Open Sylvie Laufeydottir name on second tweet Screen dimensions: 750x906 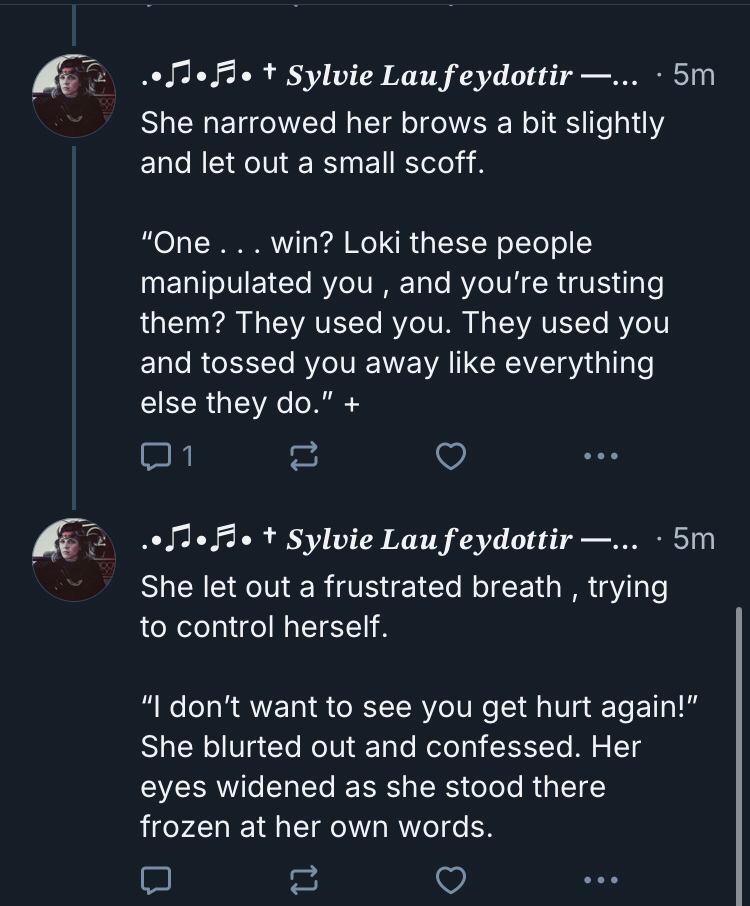(x=430, y=539)
